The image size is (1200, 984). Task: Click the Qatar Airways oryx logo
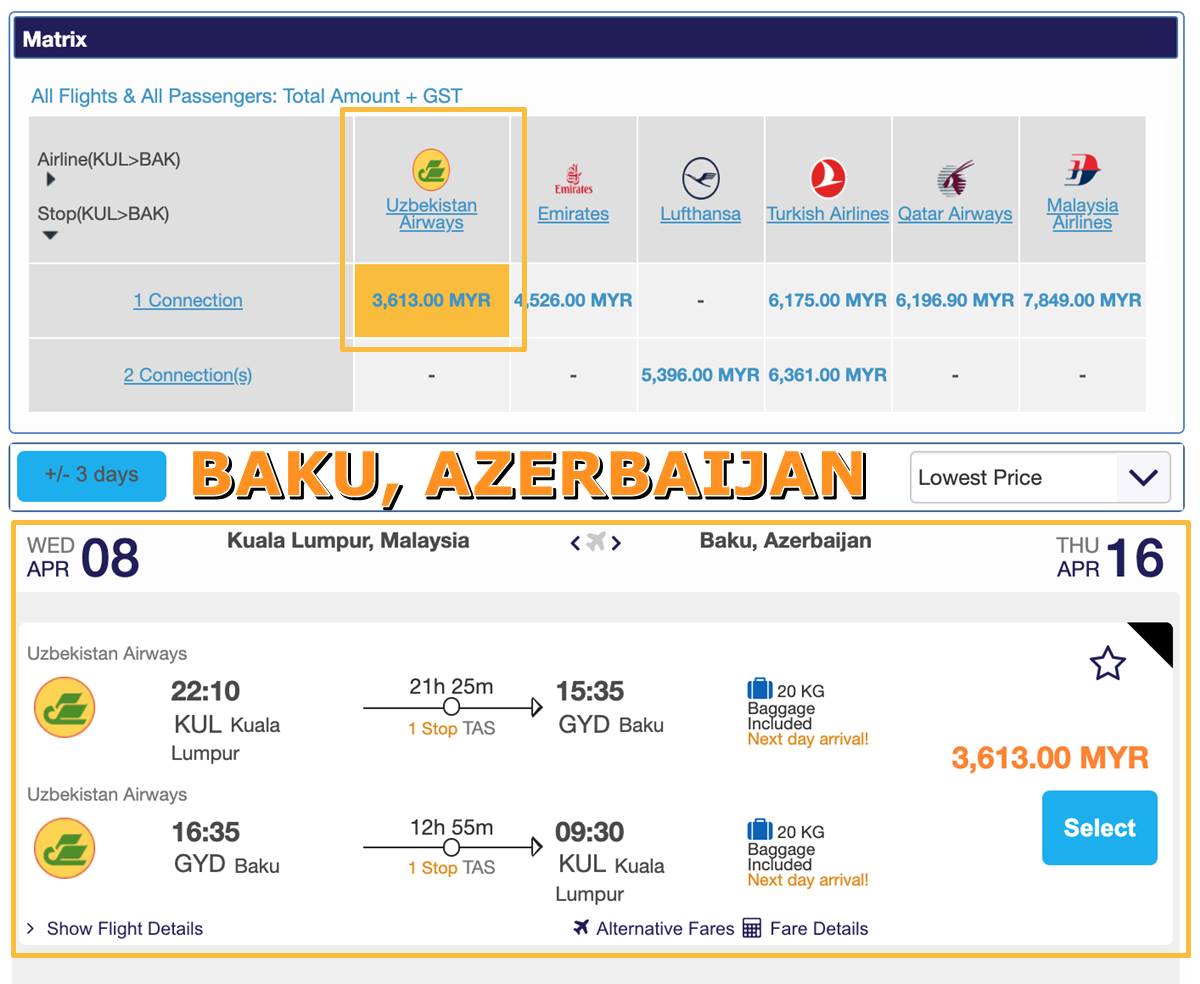[x=955, y=179]
